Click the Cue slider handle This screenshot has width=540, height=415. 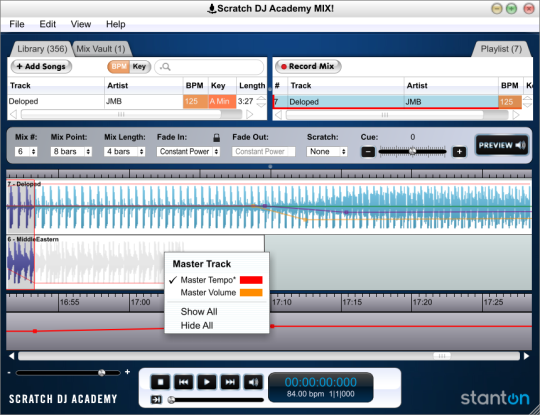click(x=412, y=151)
